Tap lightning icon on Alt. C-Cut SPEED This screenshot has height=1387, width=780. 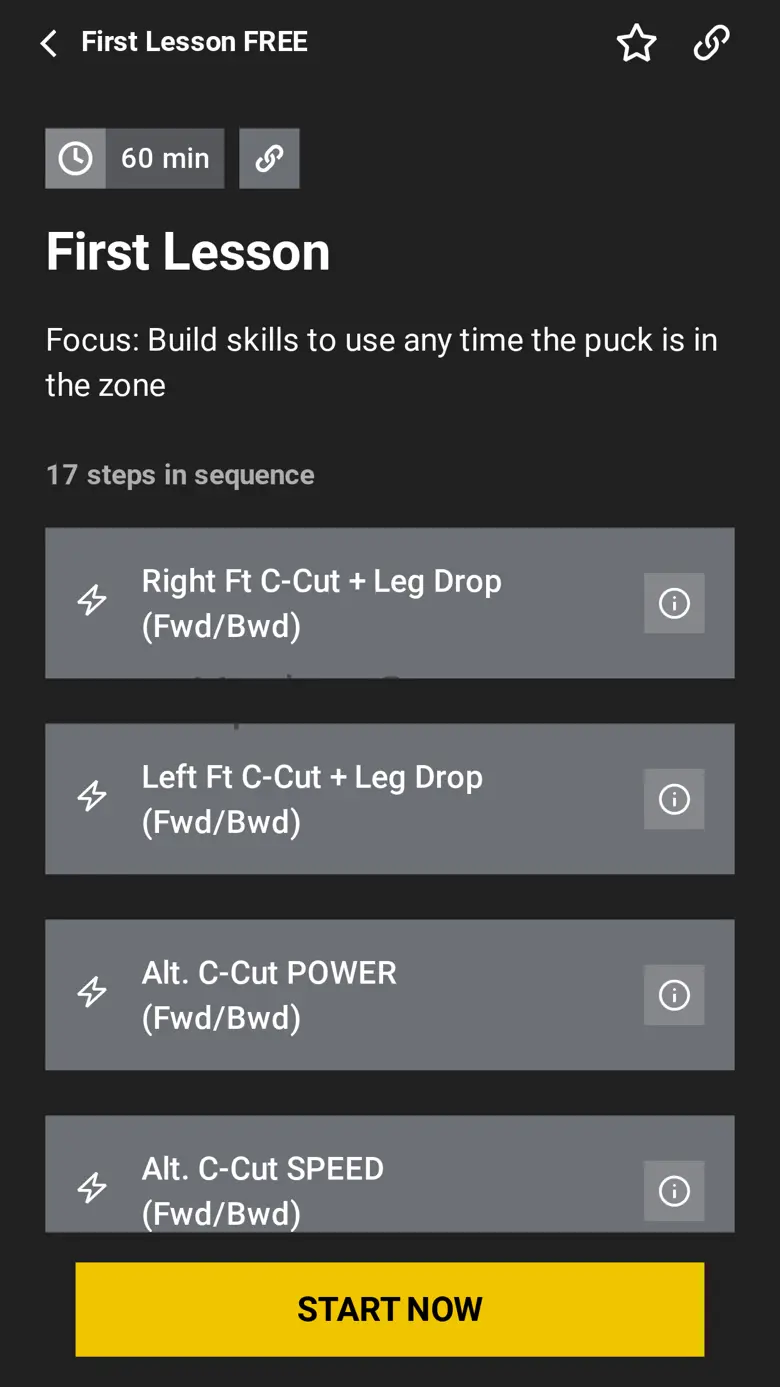point(92,1187)
